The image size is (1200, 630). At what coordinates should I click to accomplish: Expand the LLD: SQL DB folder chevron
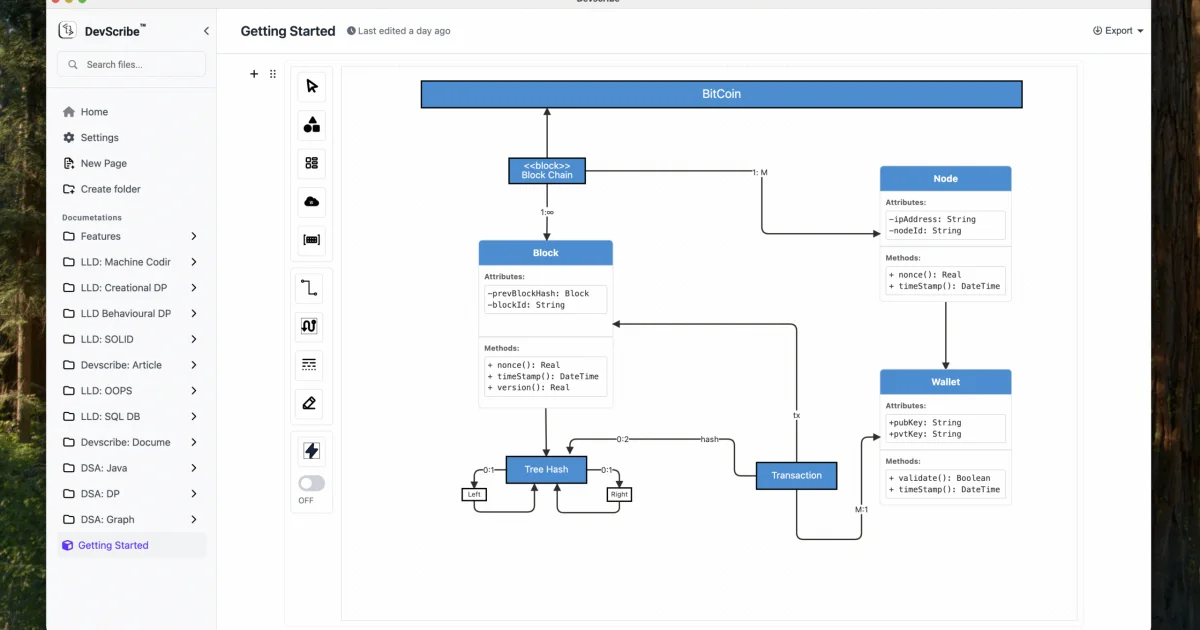[193, 416]
